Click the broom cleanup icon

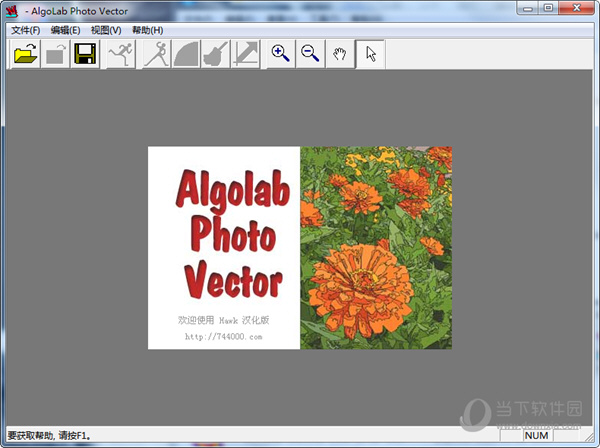click(216, 54)
